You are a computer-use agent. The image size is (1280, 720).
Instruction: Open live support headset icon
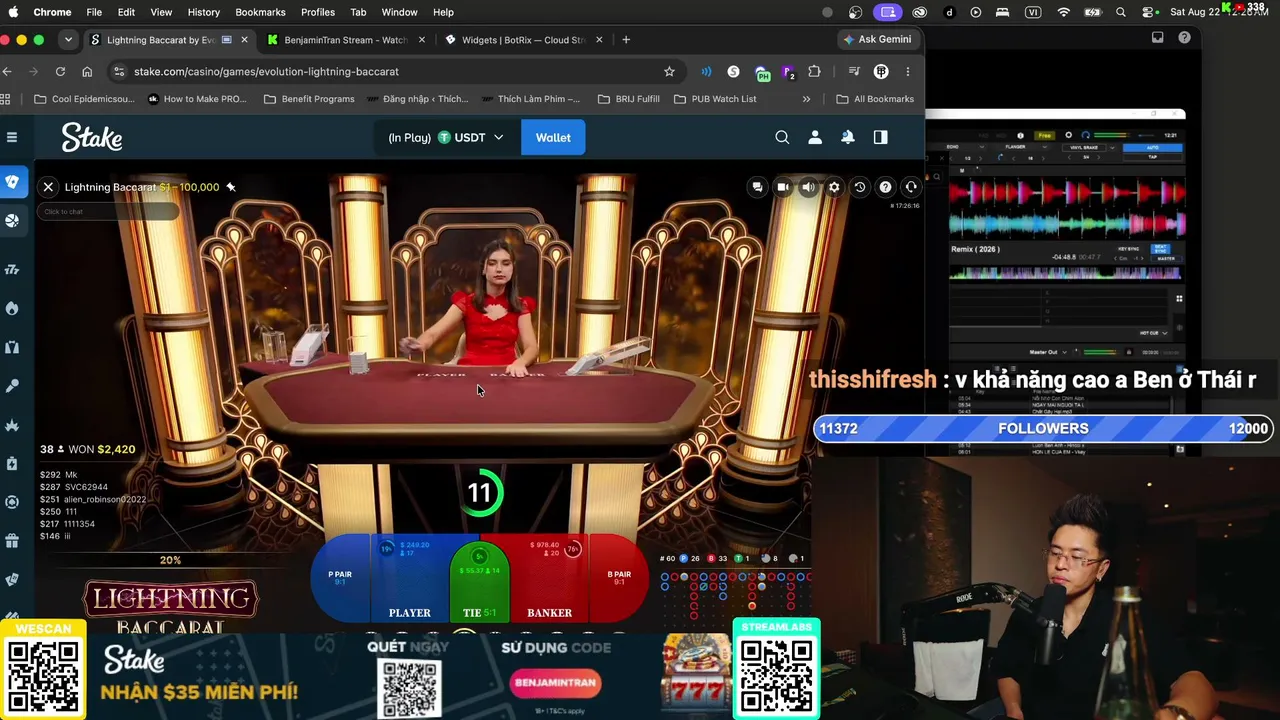[x=911, y=187]
